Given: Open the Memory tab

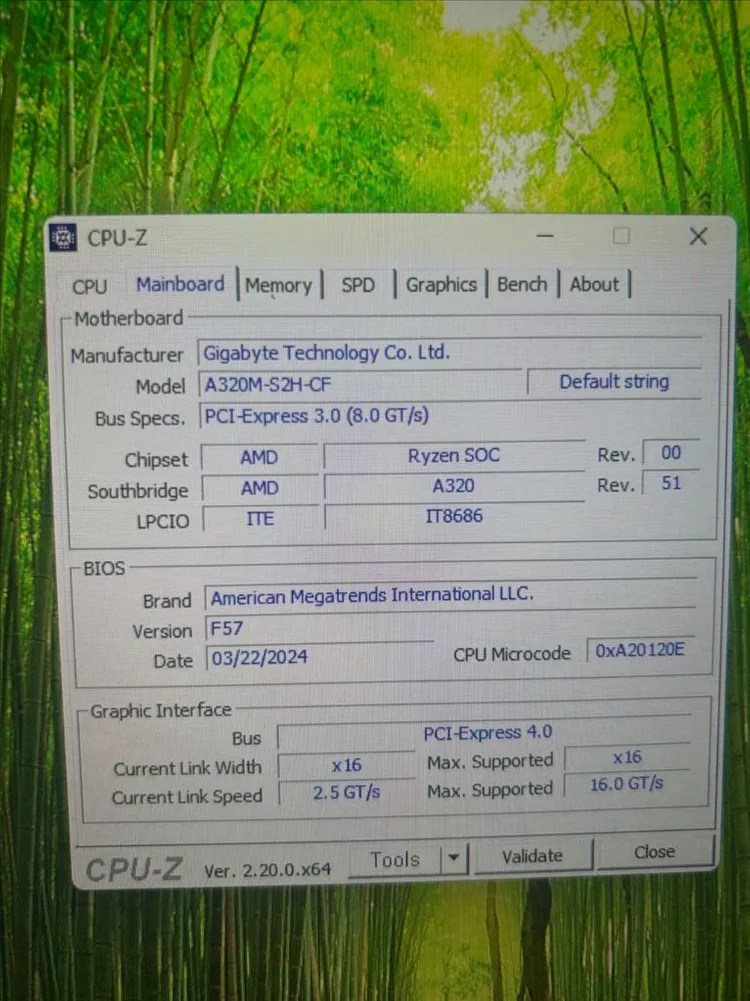Looking at the screenshot, I should [x=279, y=285].
